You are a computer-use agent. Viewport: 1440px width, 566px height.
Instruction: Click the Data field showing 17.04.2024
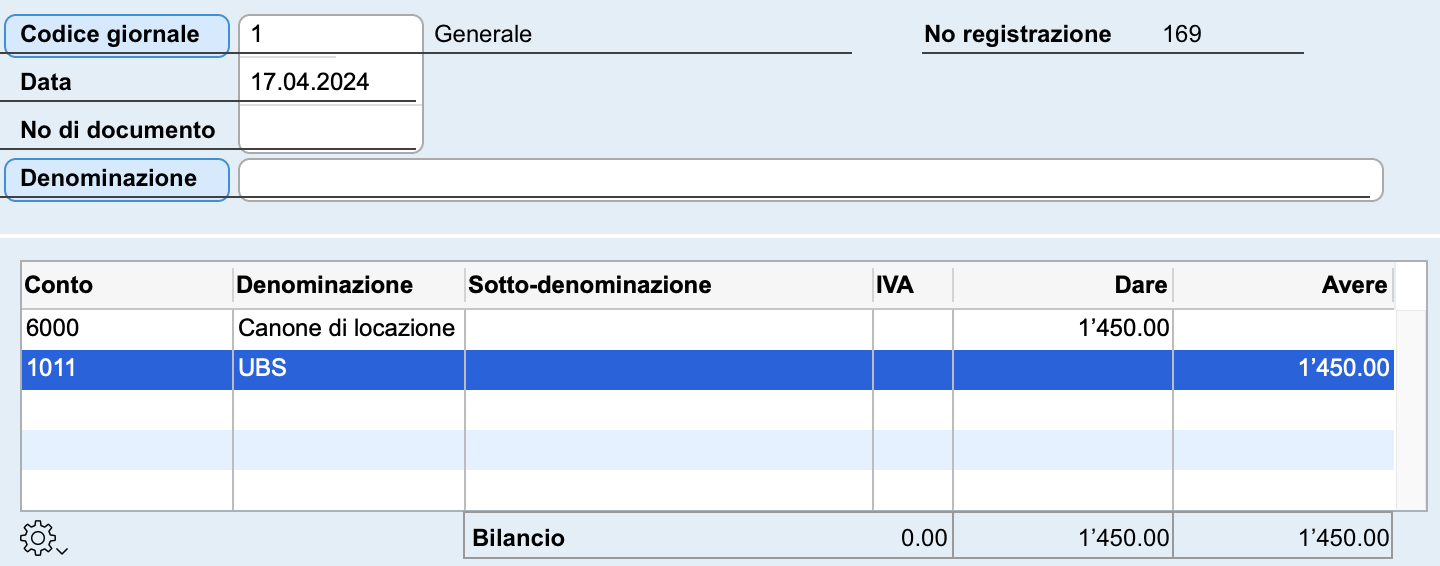point(330,82)
